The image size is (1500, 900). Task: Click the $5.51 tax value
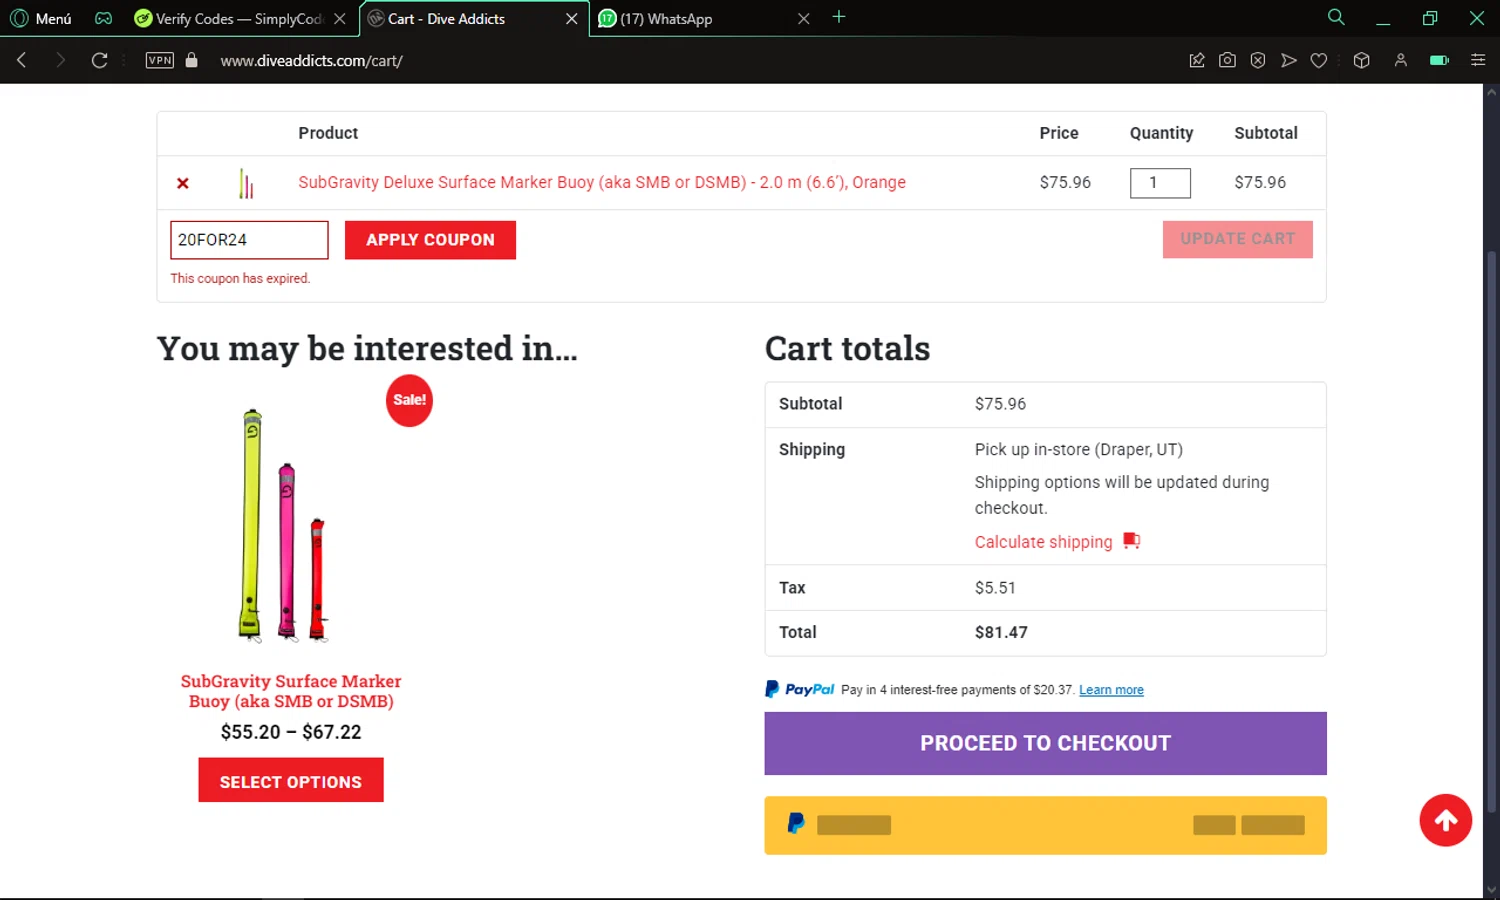995,588
